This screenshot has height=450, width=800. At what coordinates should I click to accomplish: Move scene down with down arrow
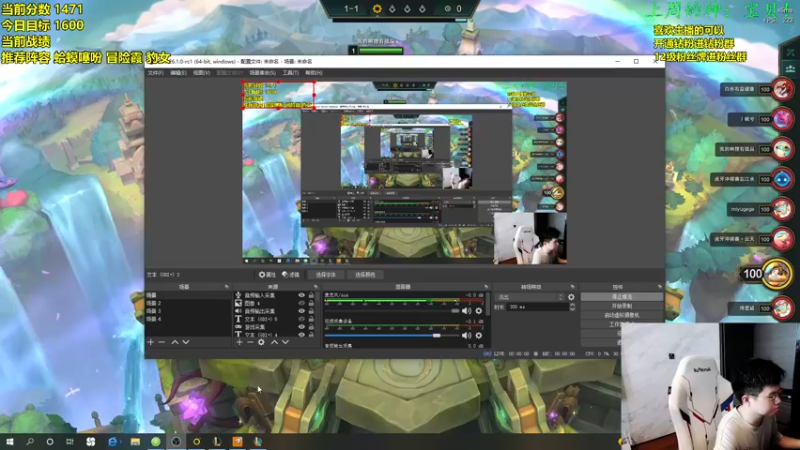tap(186, 342)
